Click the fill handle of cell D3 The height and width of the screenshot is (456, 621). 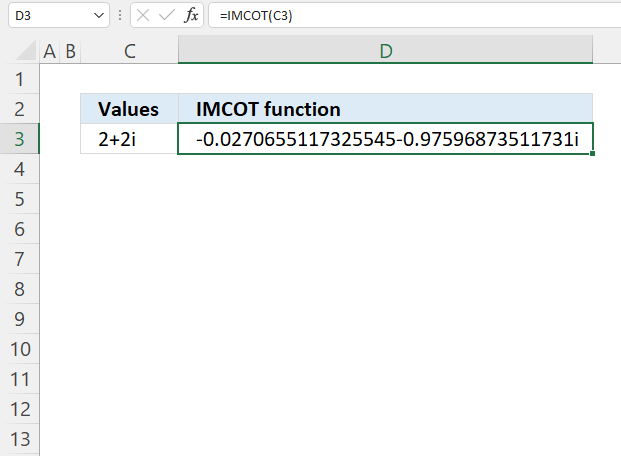pyautogui.click(x=593, y=154)
